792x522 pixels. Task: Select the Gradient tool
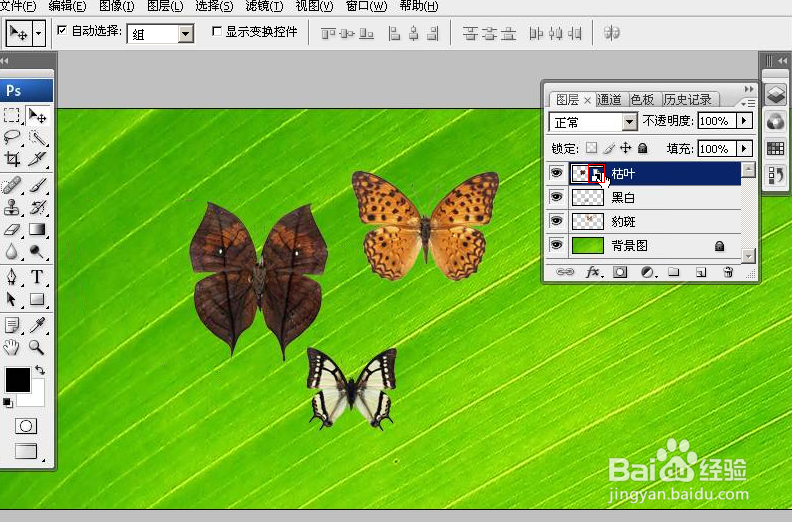(37, 229)
